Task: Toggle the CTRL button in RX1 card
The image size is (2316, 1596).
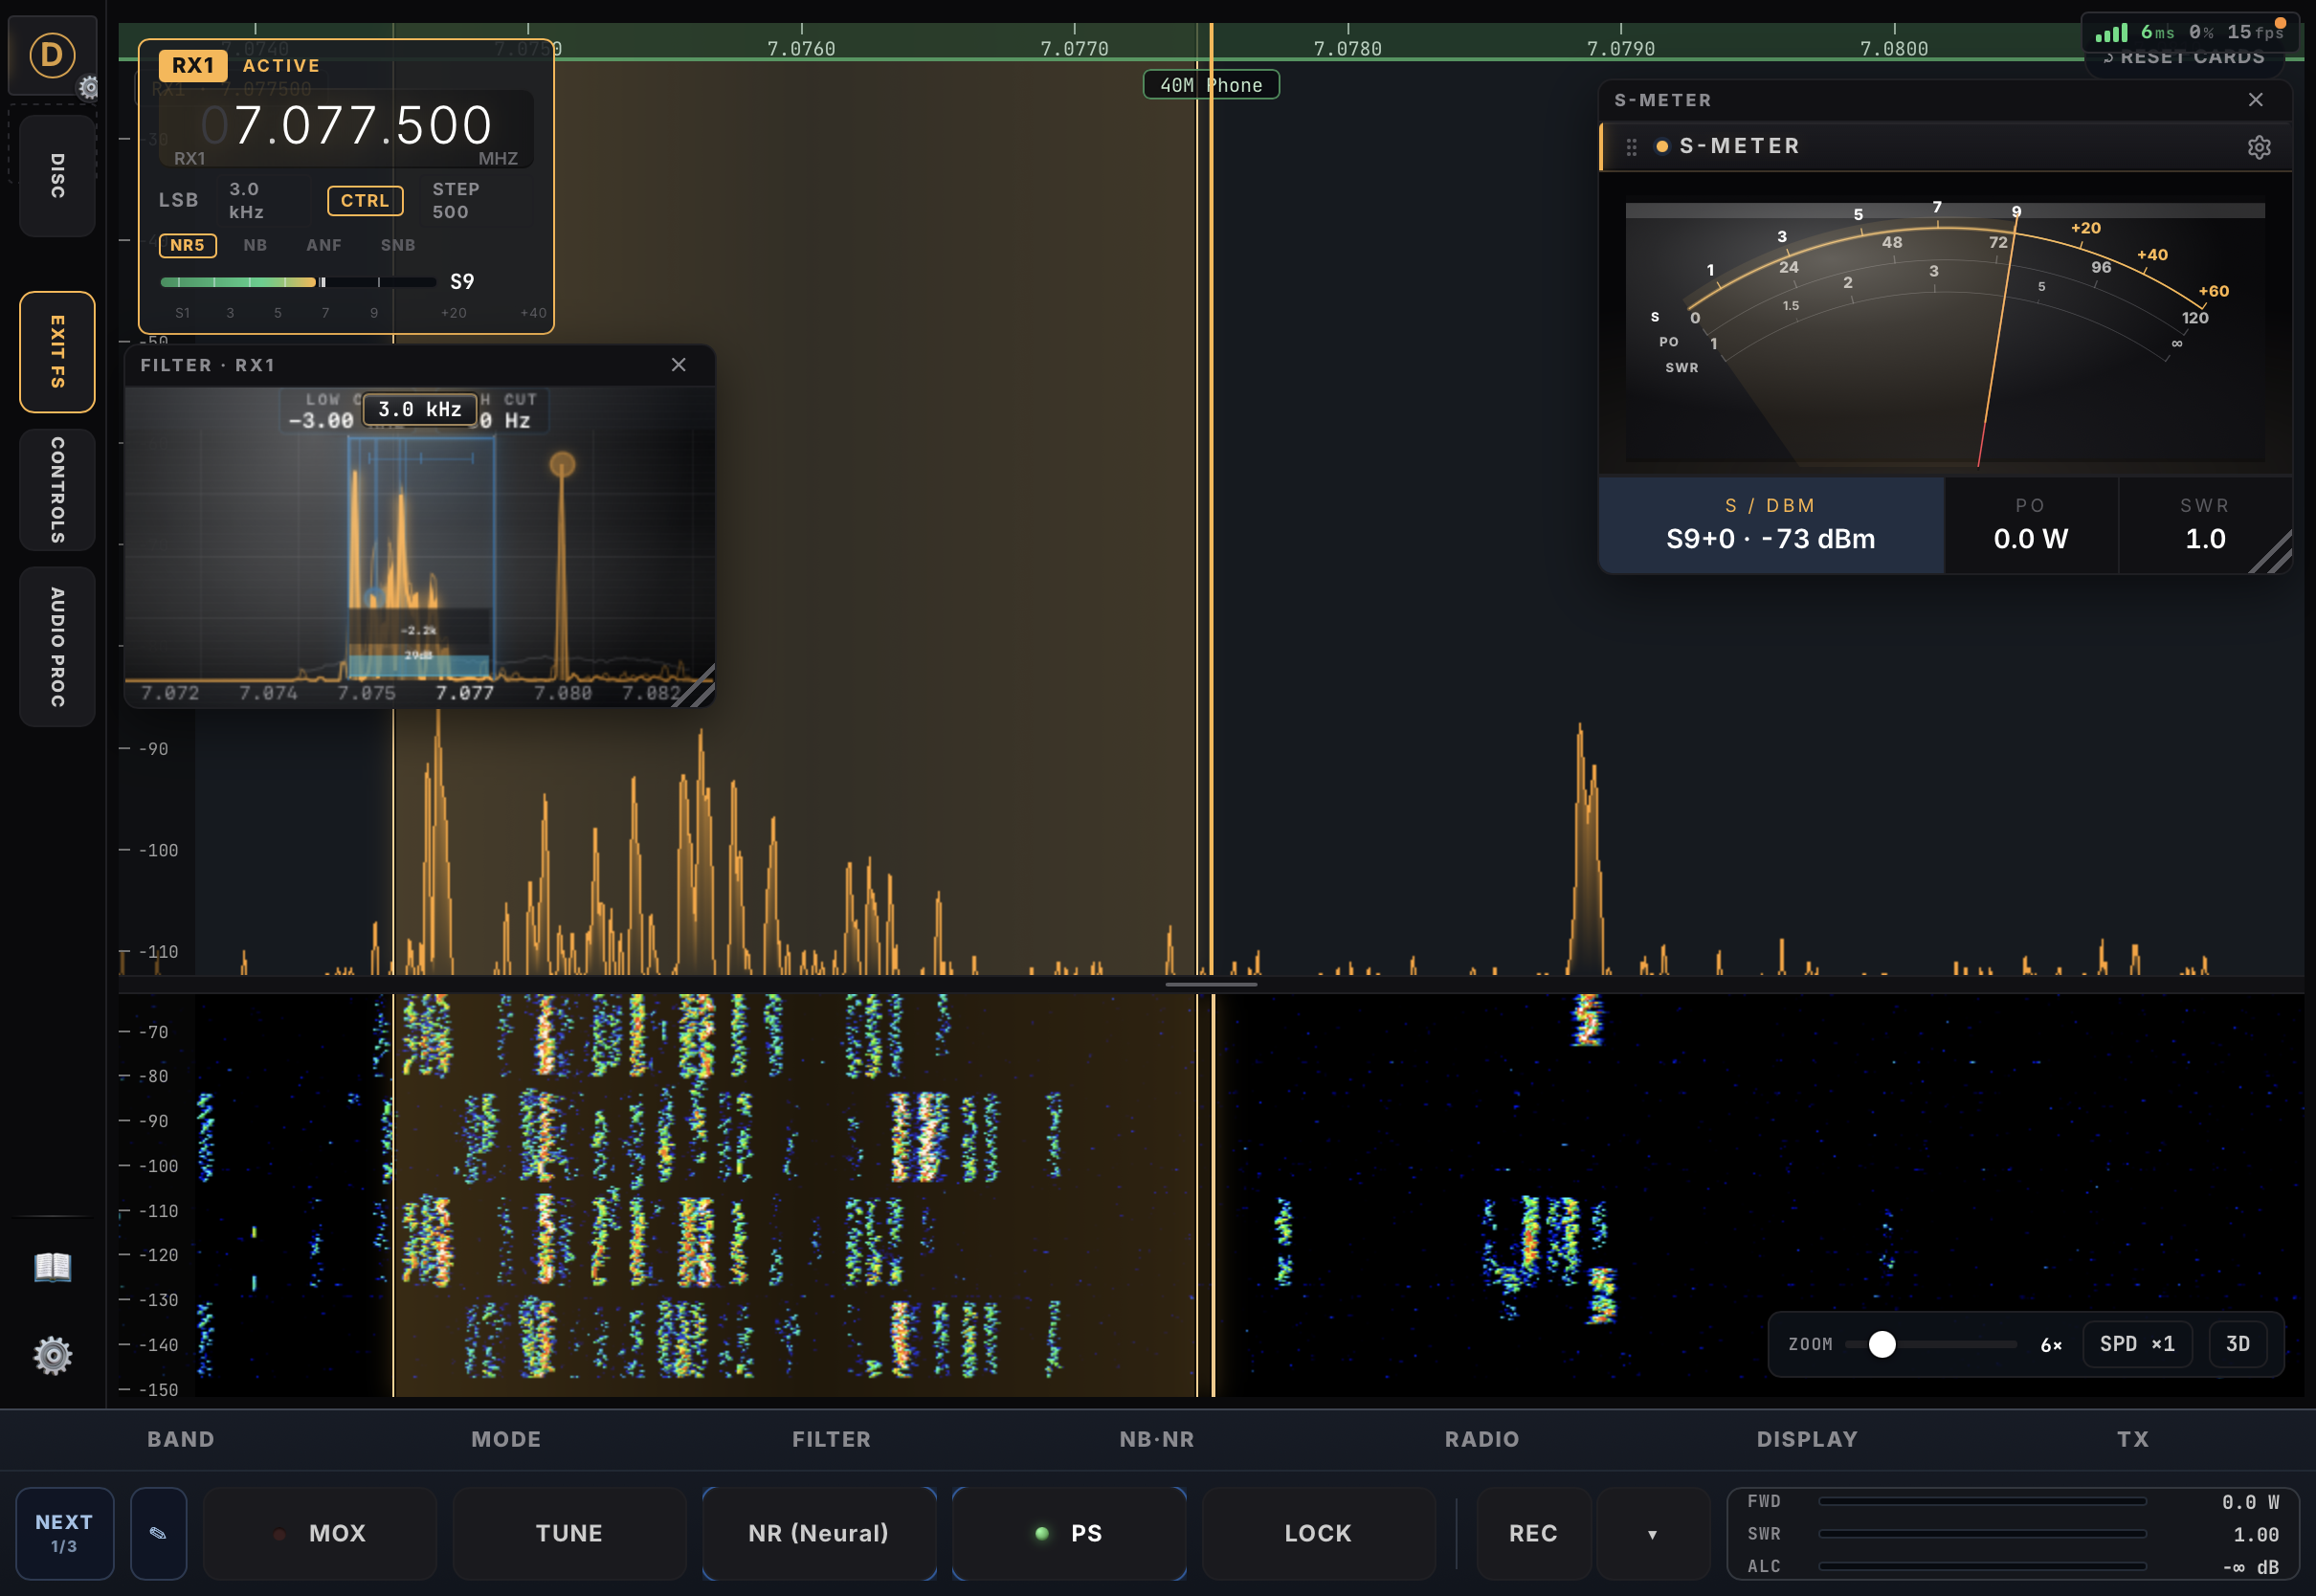Action: (365, 201)
